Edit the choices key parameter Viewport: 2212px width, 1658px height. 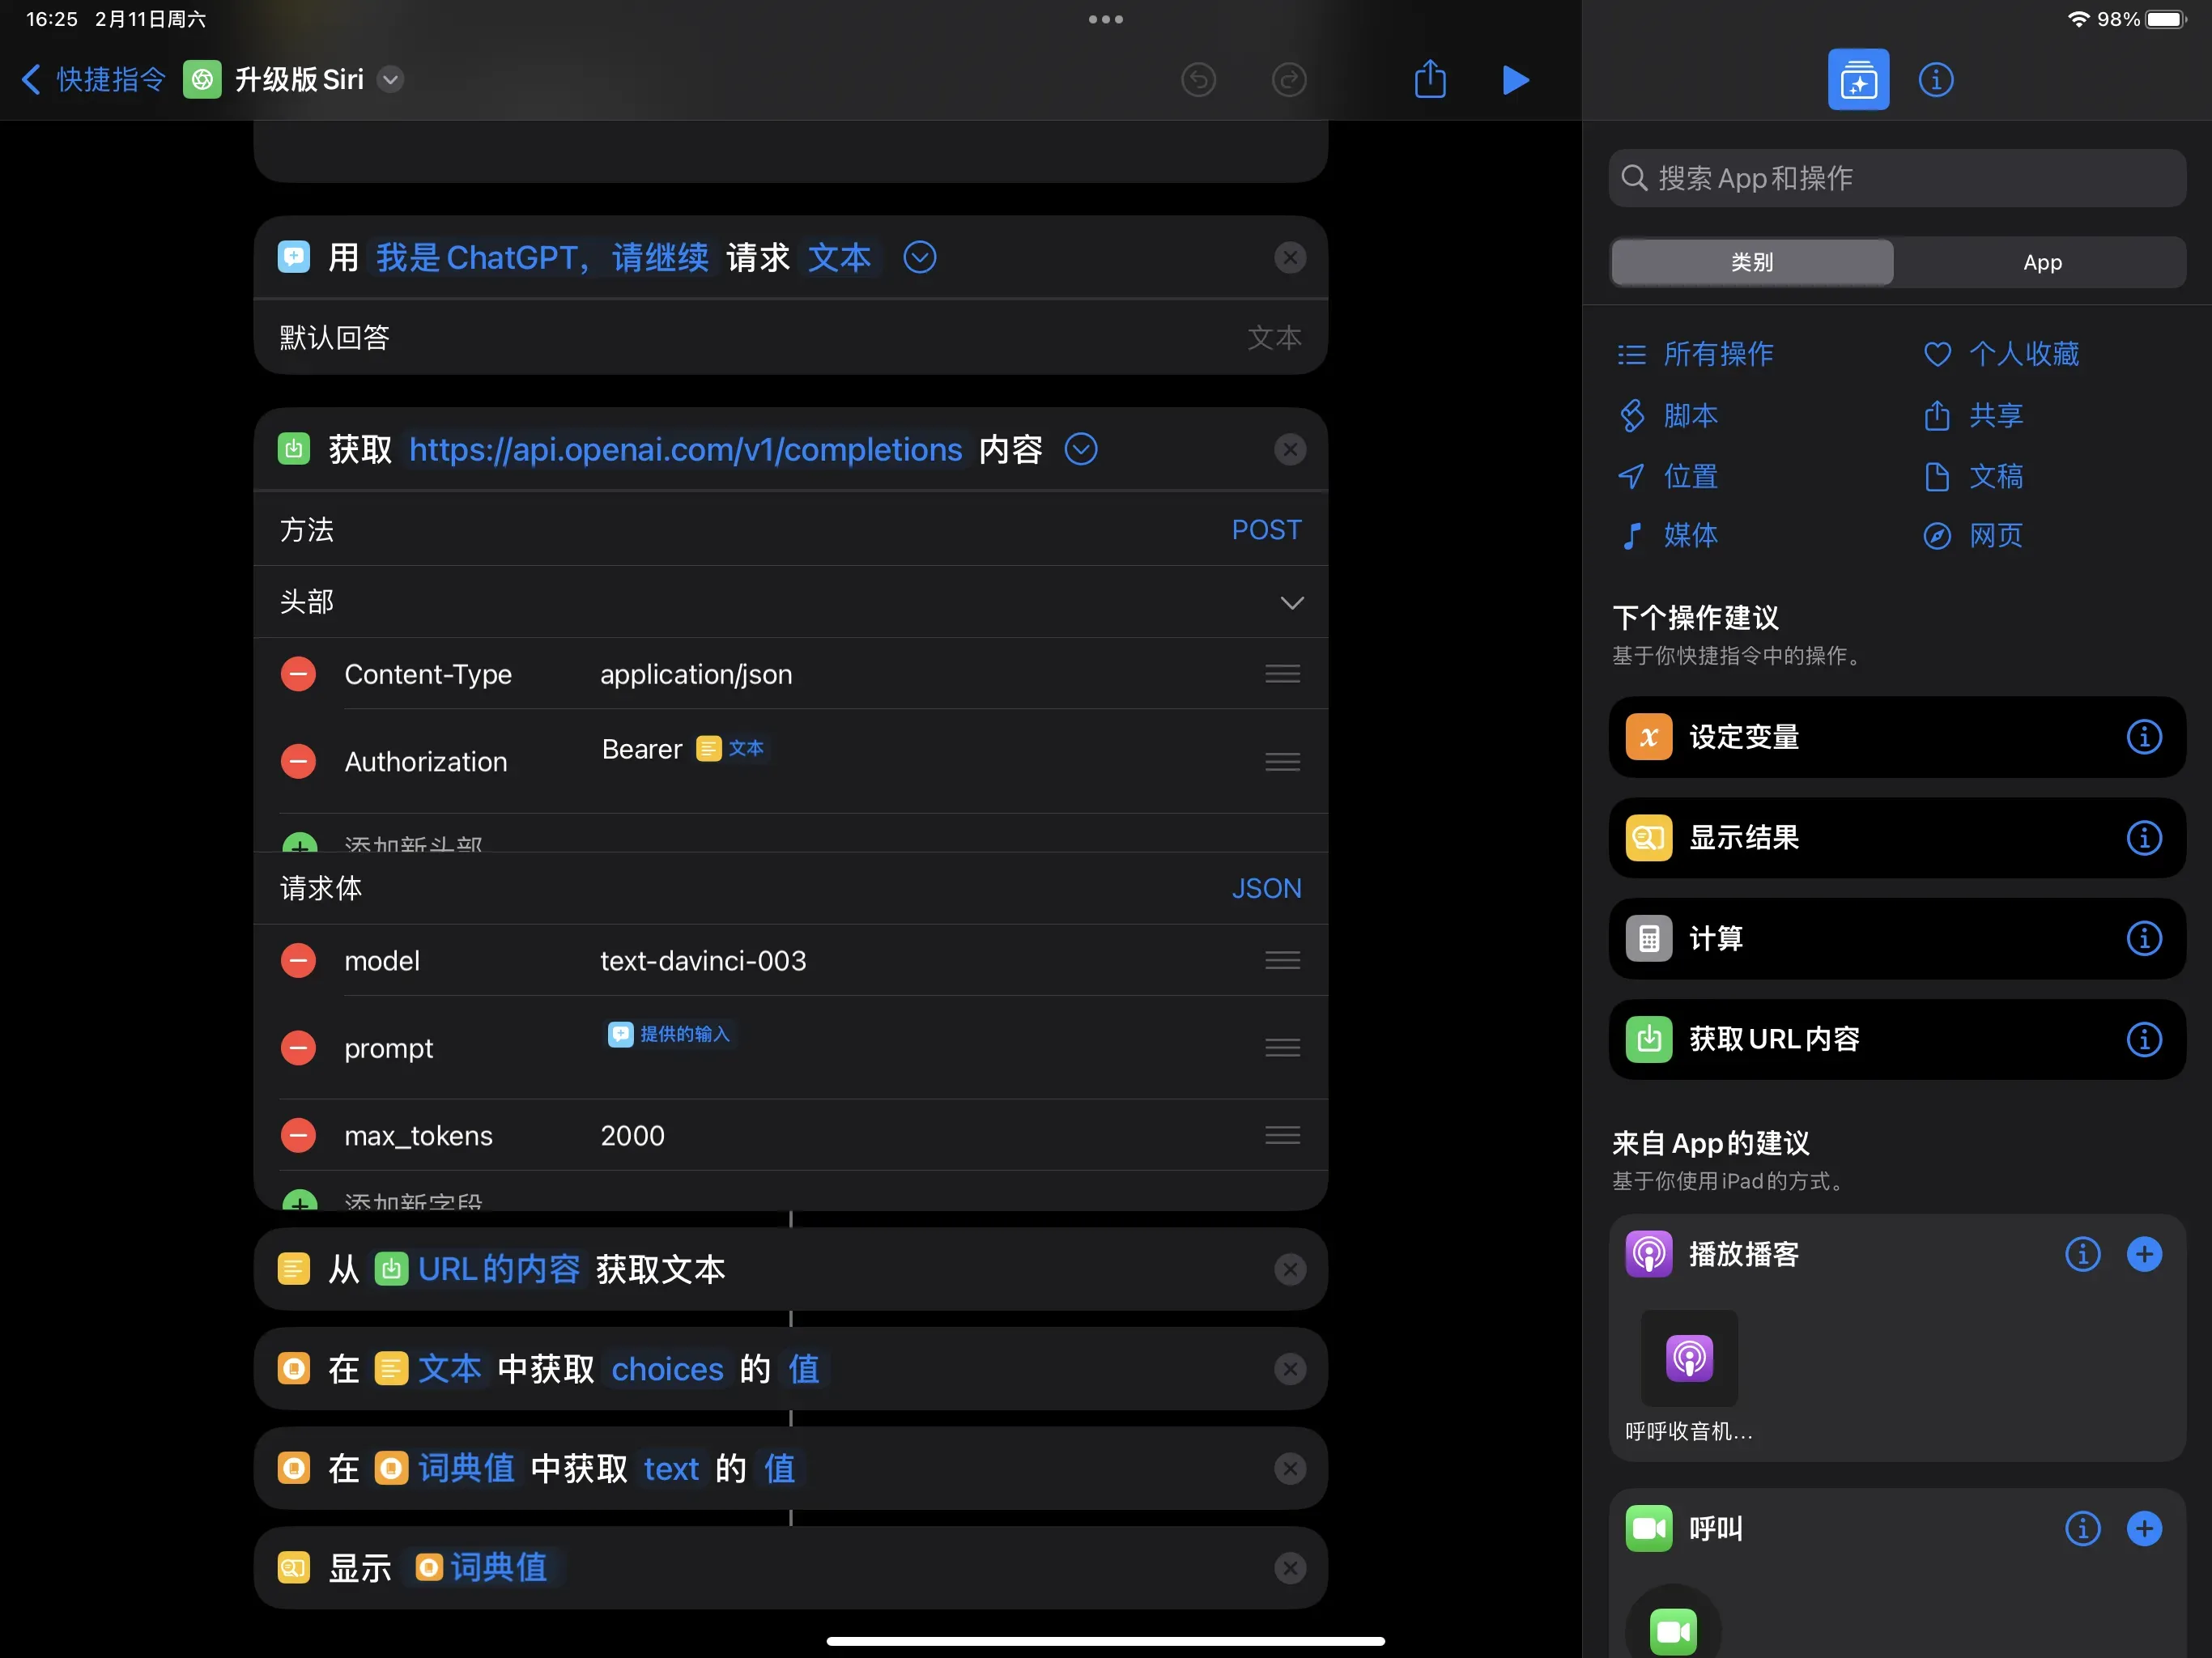pyautogui.click(x=667, y=1369)
